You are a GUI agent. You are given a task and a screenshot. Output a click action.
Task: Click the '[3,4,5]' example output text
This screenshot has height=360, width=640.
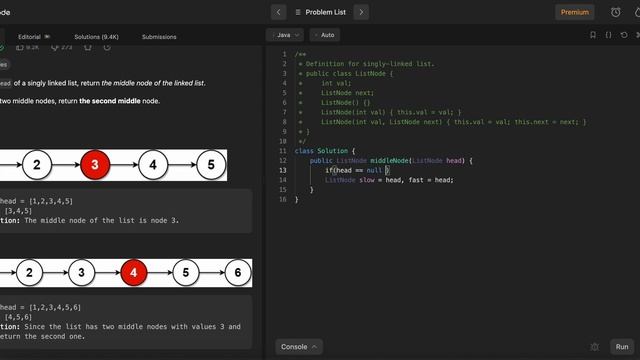[x=18, y=211]
